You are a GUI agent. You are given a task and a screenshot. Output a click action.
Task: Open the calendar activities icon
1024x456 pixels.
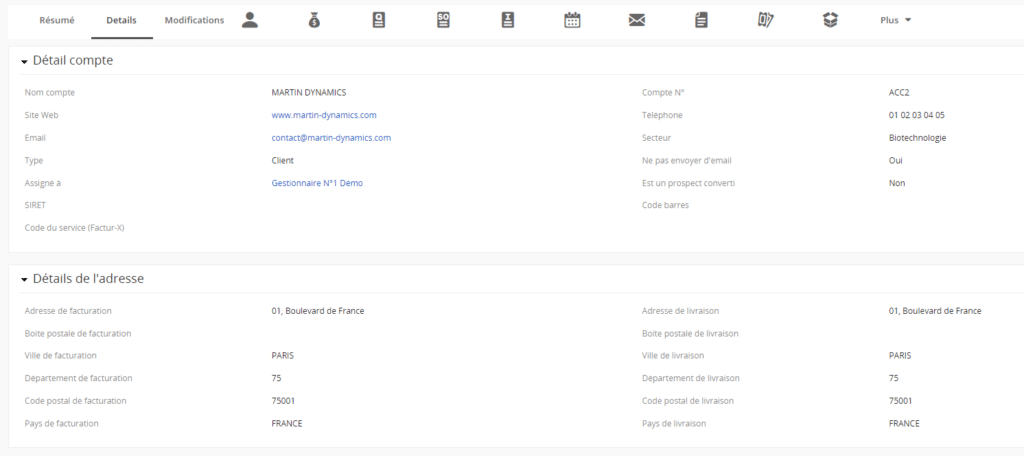(x=572, y=20)
